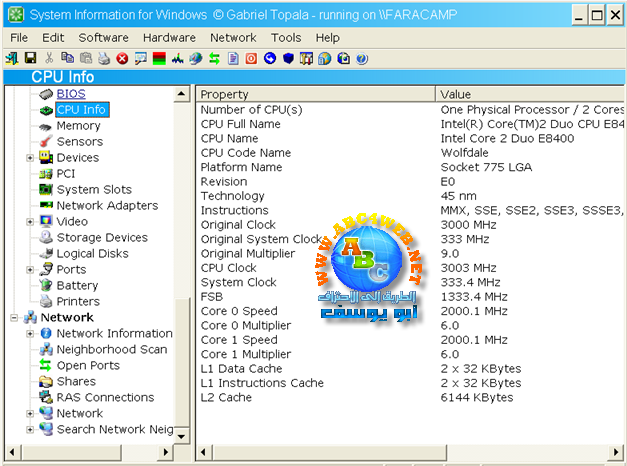The image size is (627, 466).
Task: Click the red stop X toolbar icon
Action: coord(122,59)
